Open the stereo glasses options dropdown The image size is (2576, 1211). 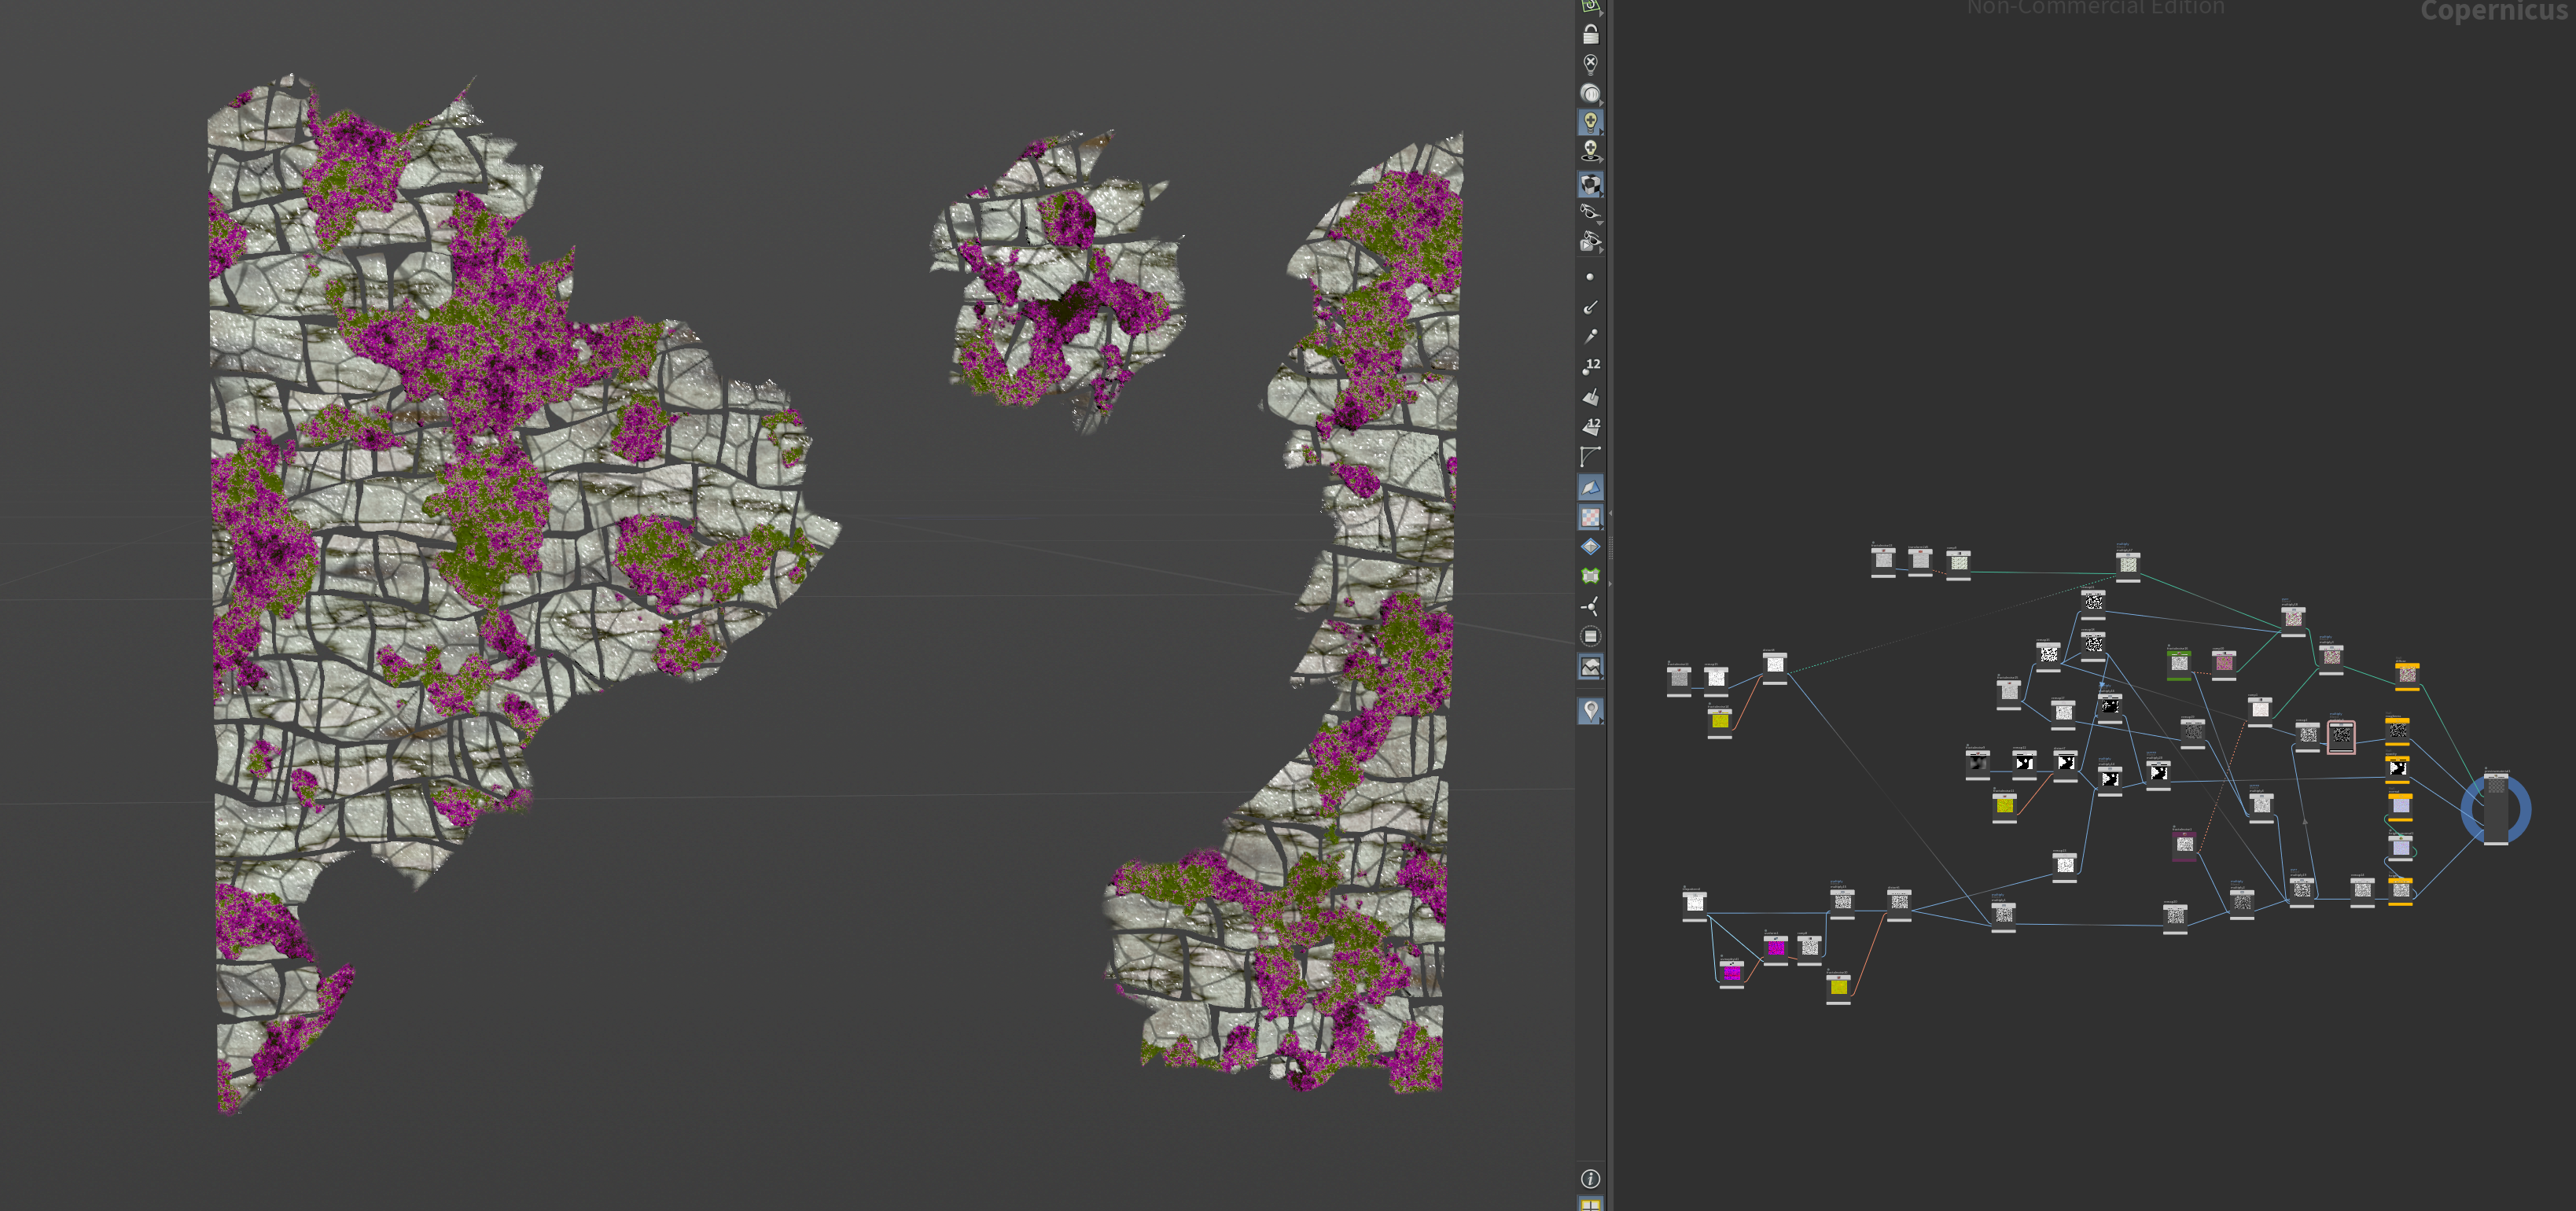coord(1590,213)
